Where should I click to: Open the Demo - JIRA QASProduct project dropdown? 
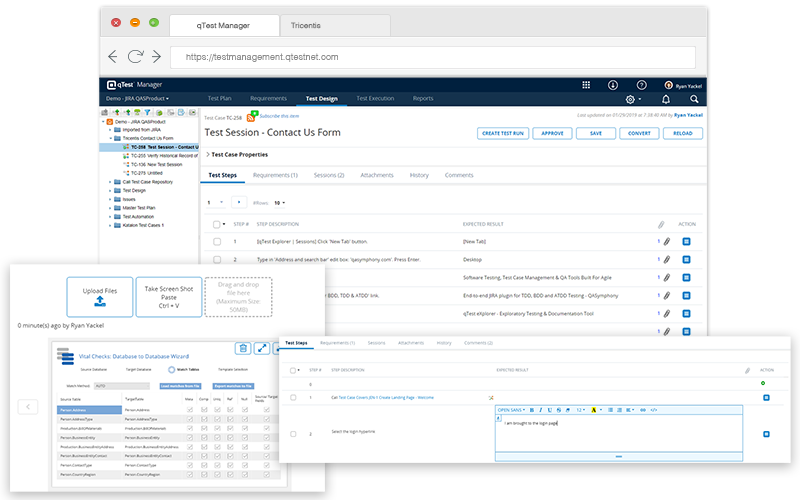pos(137,99)
